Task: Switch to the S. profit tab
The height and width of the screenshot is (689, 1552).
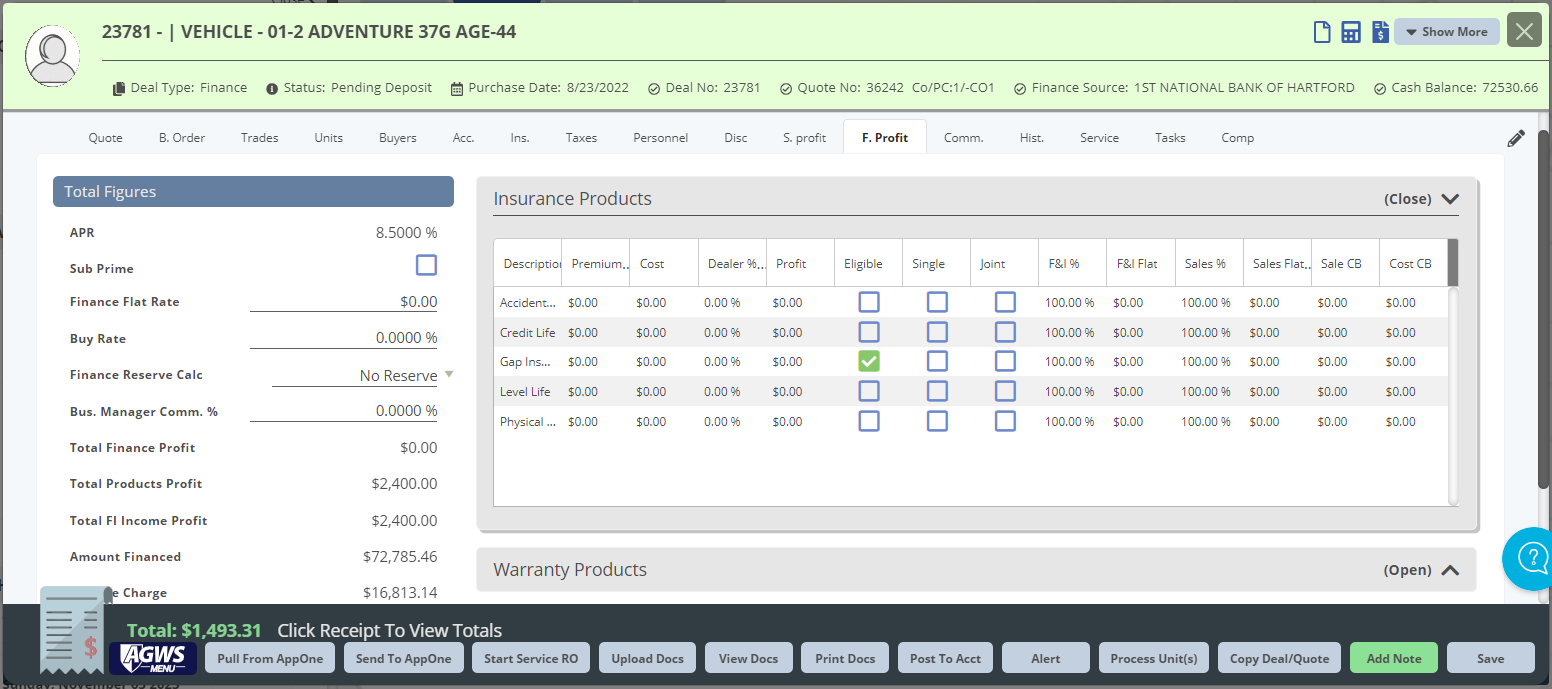Action: 805,138
